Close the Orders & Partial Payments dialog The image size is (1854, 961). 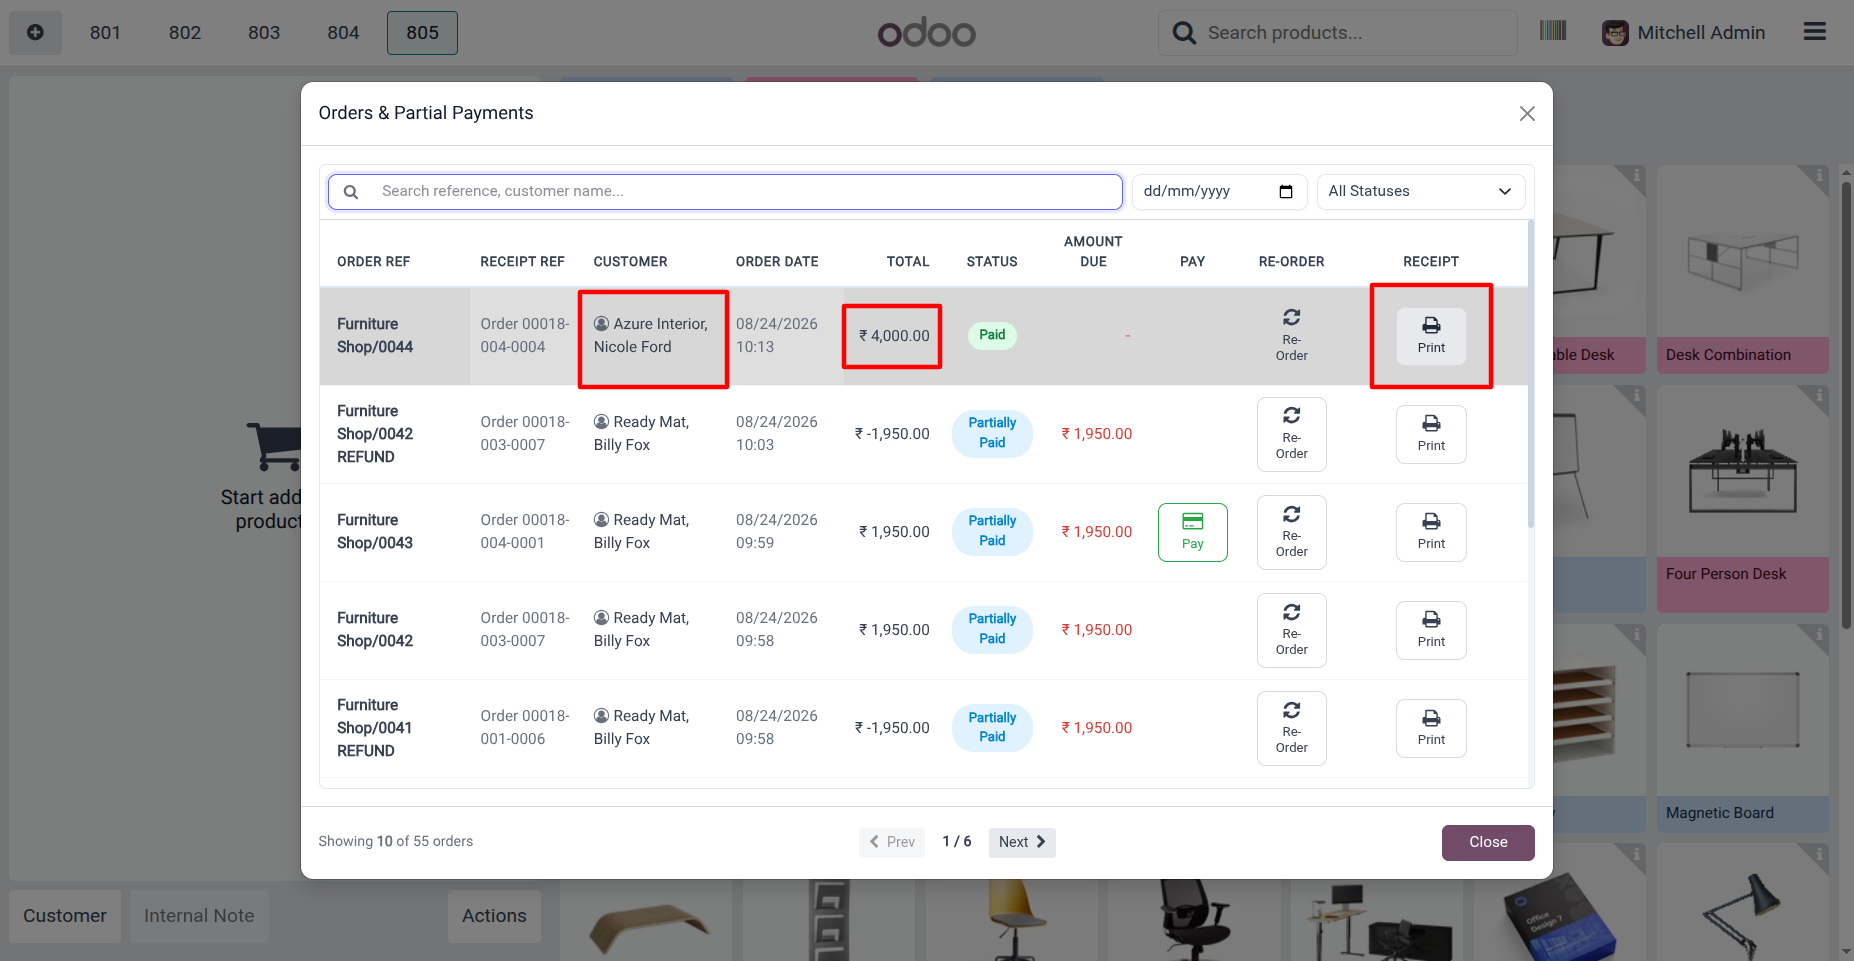coord(1527,114)
